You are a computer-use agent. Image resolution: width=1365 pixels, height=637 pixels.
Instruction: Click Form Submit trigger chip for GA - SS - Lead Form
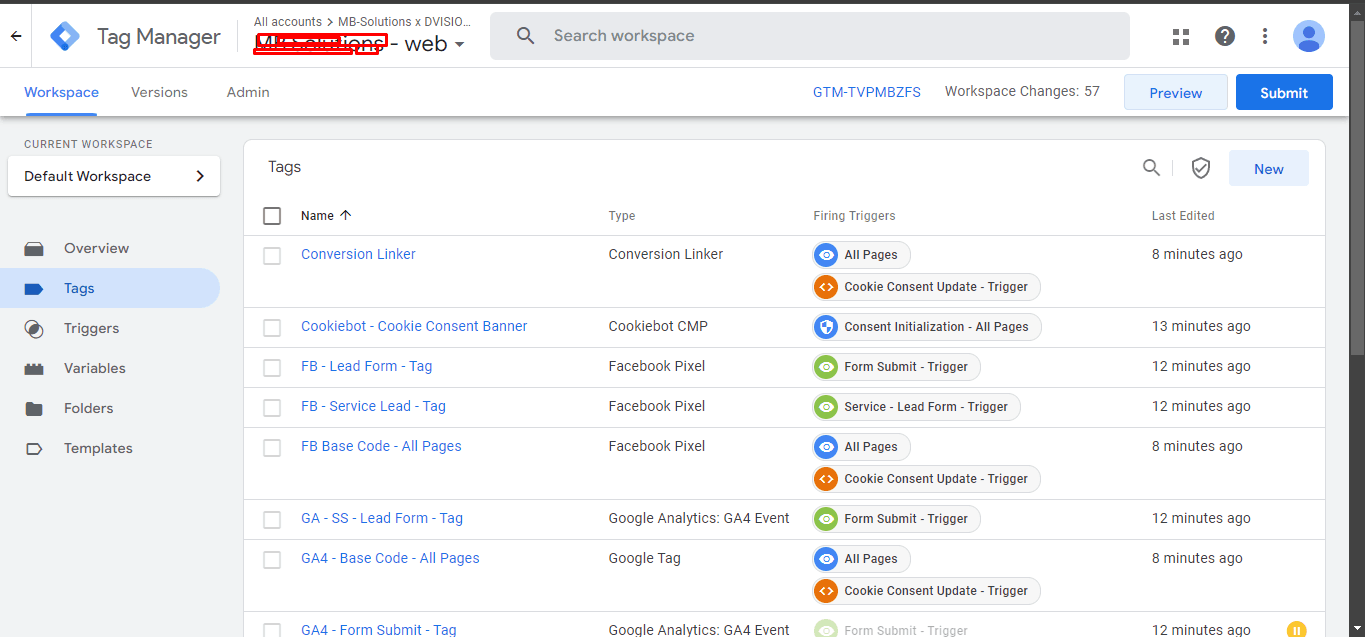(x=897, y=519)
